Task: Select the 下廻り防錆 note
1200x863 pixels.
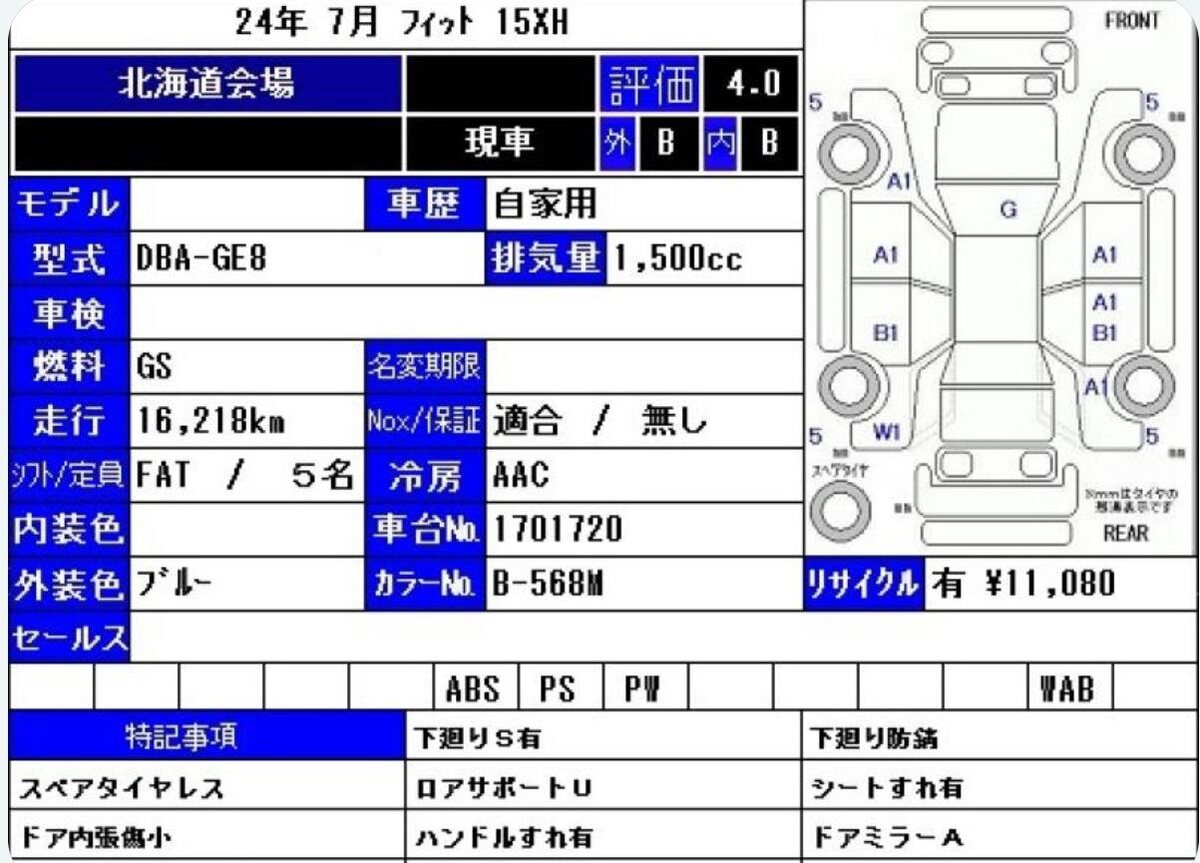Action: pyautogui.click(x=873, y=739)
